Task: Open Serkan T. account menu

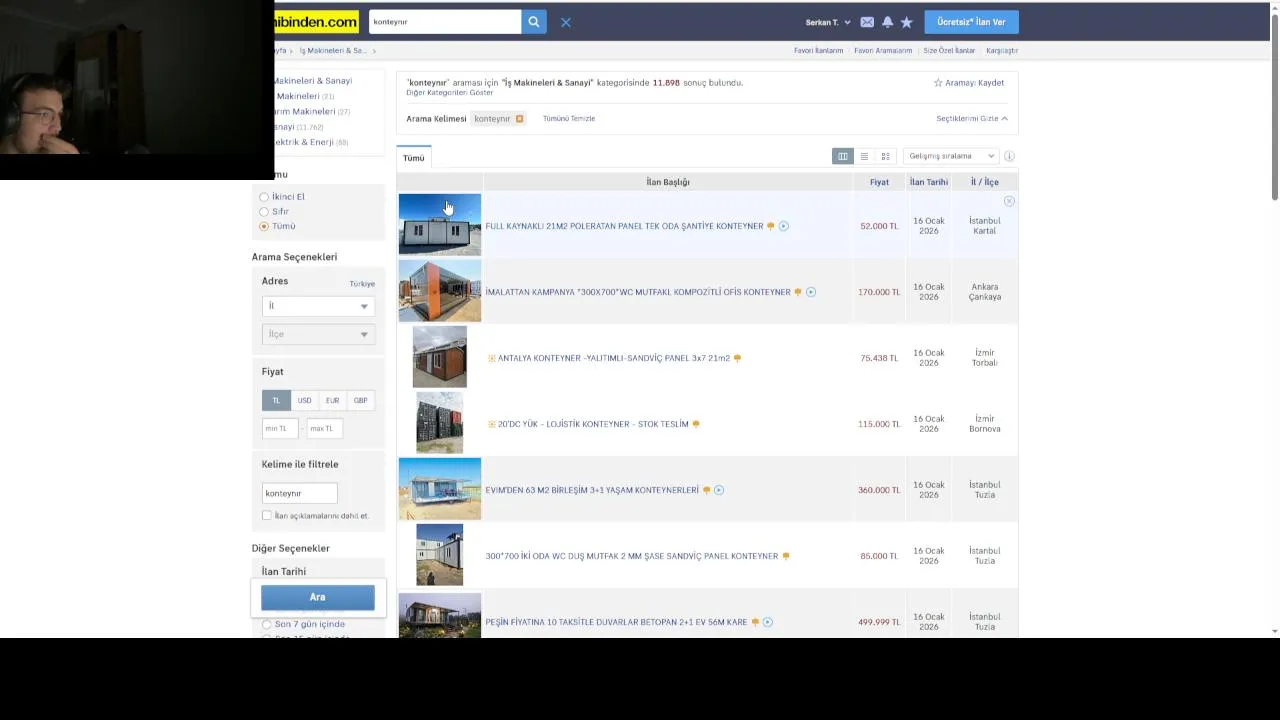Action: tap(828, 22)
